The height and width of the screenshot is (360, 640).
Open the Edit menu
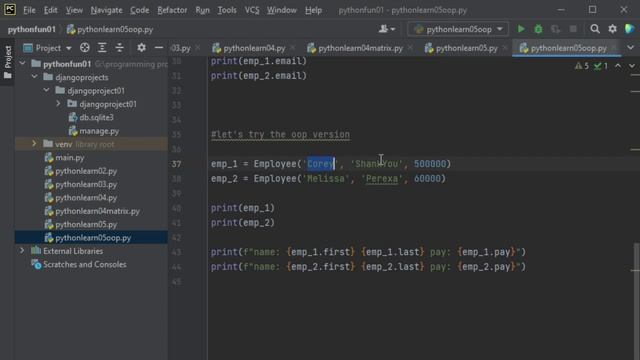point(51,10)
